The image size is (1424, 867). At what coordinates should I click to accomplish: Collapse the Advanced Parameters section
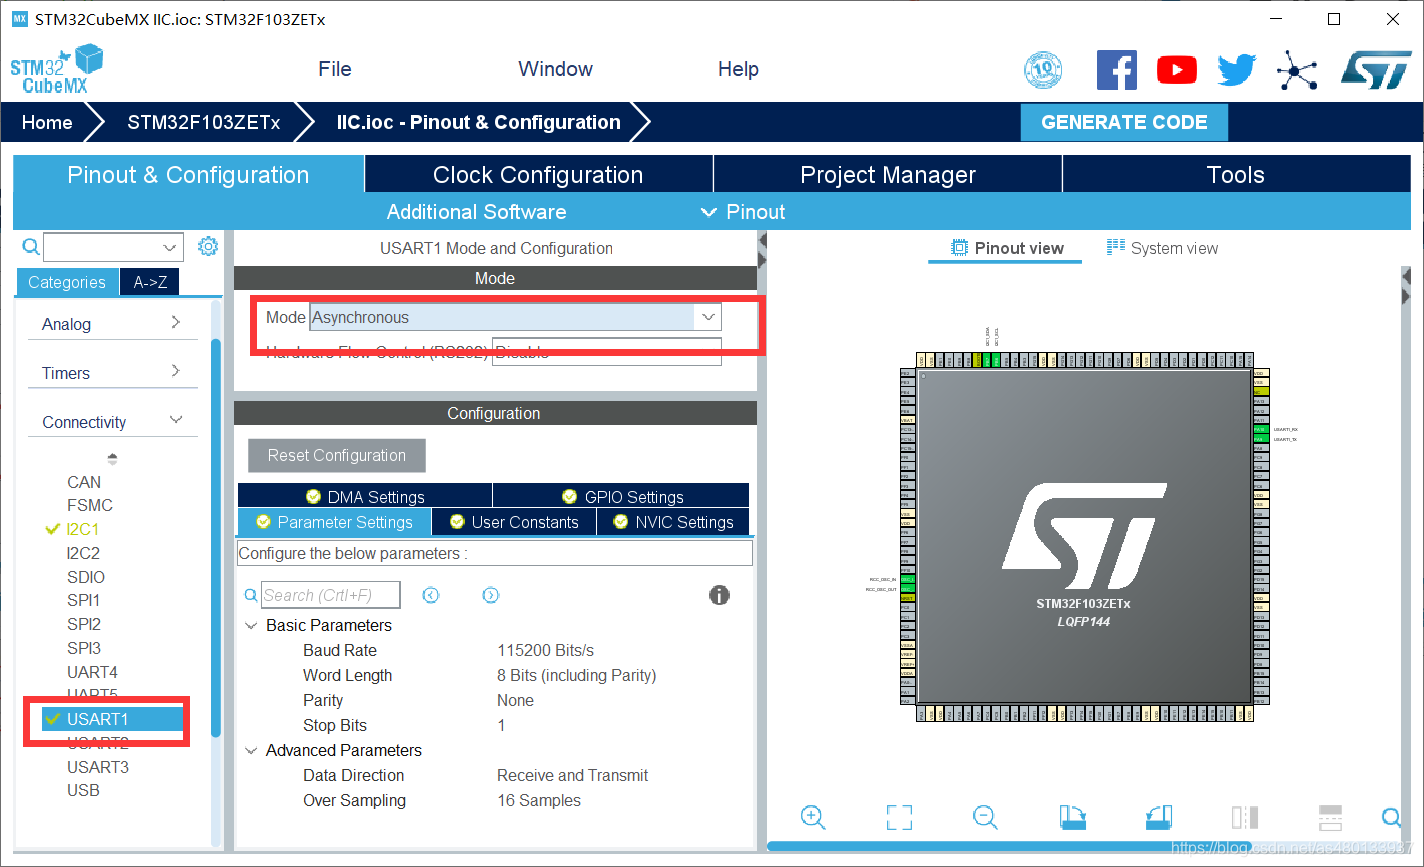(x=251, y=750)
